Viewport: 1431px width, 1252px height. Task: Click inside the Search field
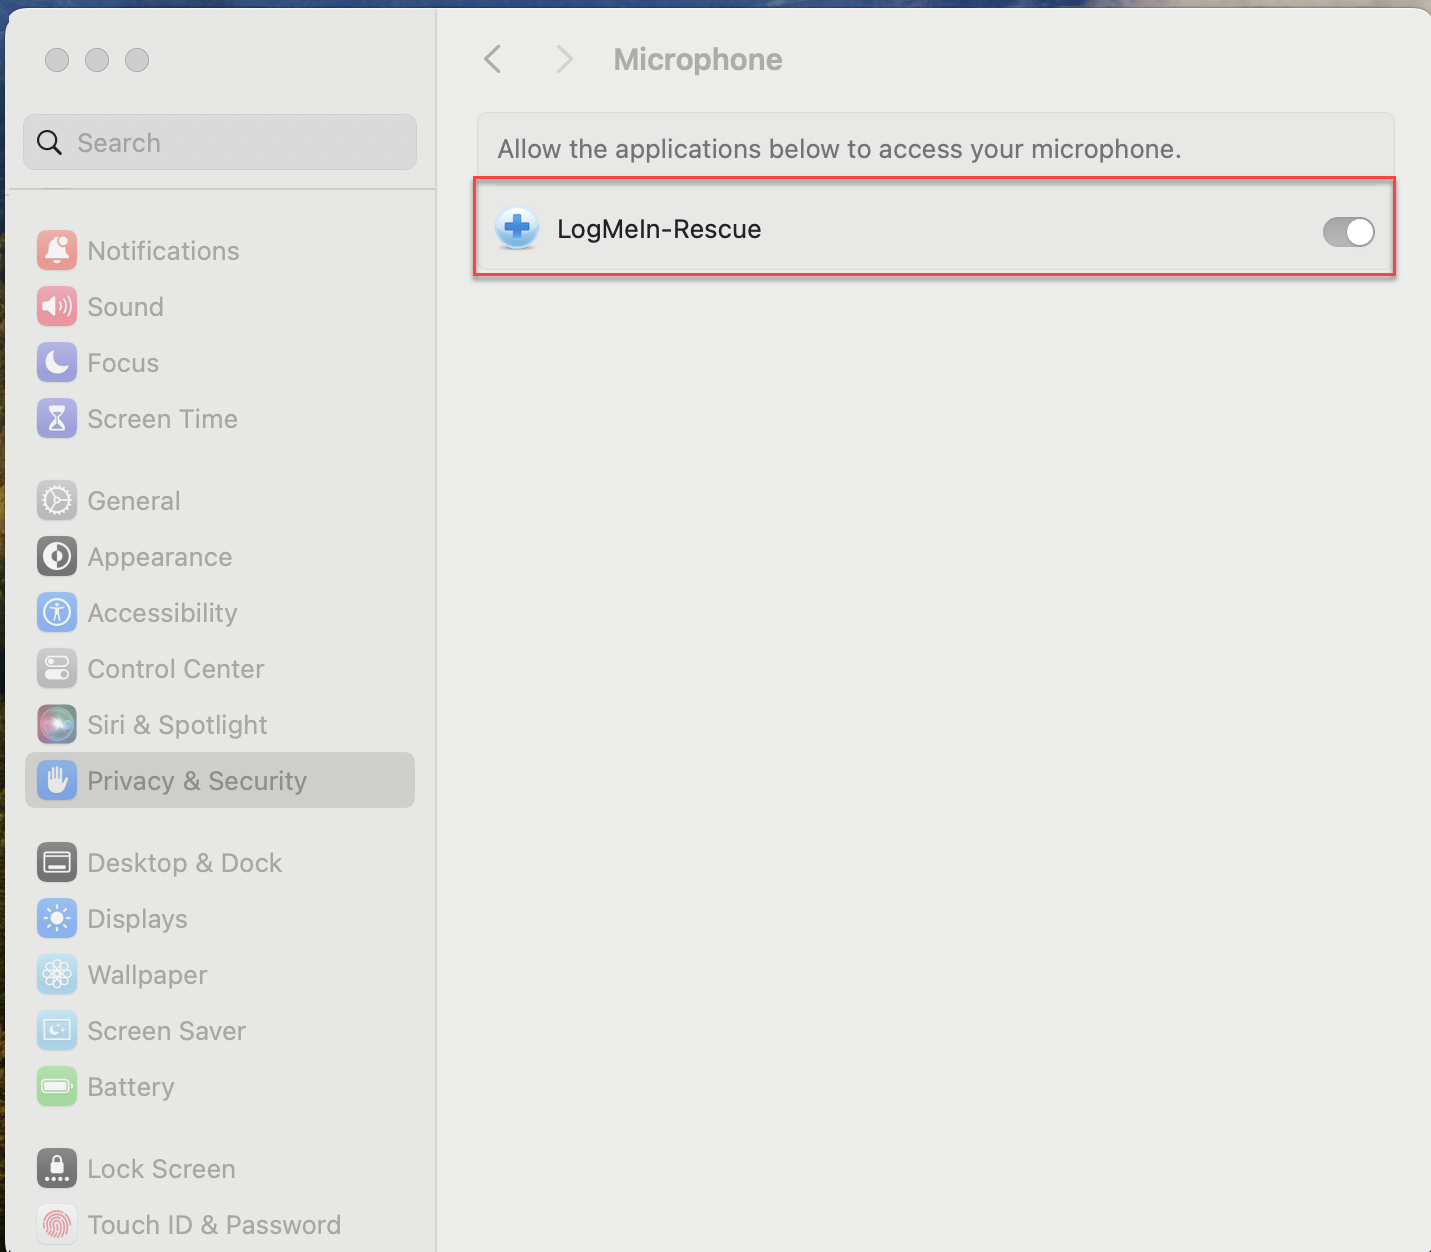[x=219, y=142]
